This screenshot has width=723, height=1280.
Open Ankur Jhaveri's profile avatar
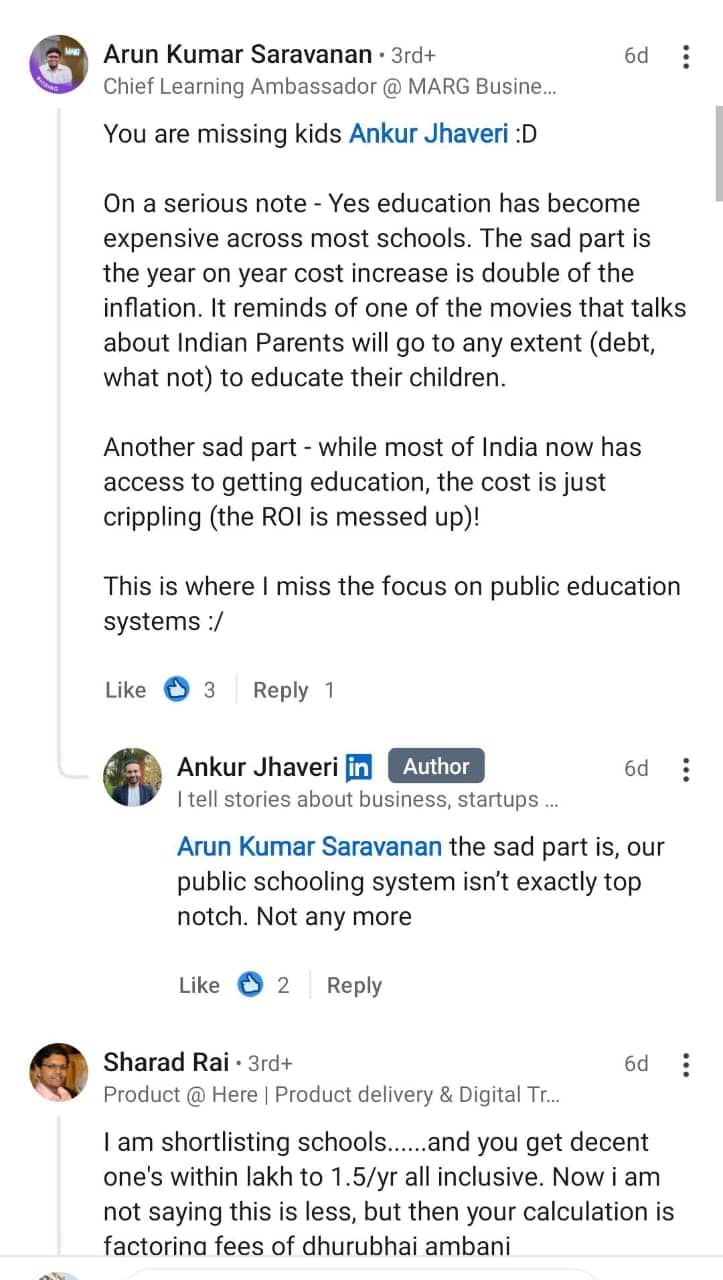click(132, 777)
